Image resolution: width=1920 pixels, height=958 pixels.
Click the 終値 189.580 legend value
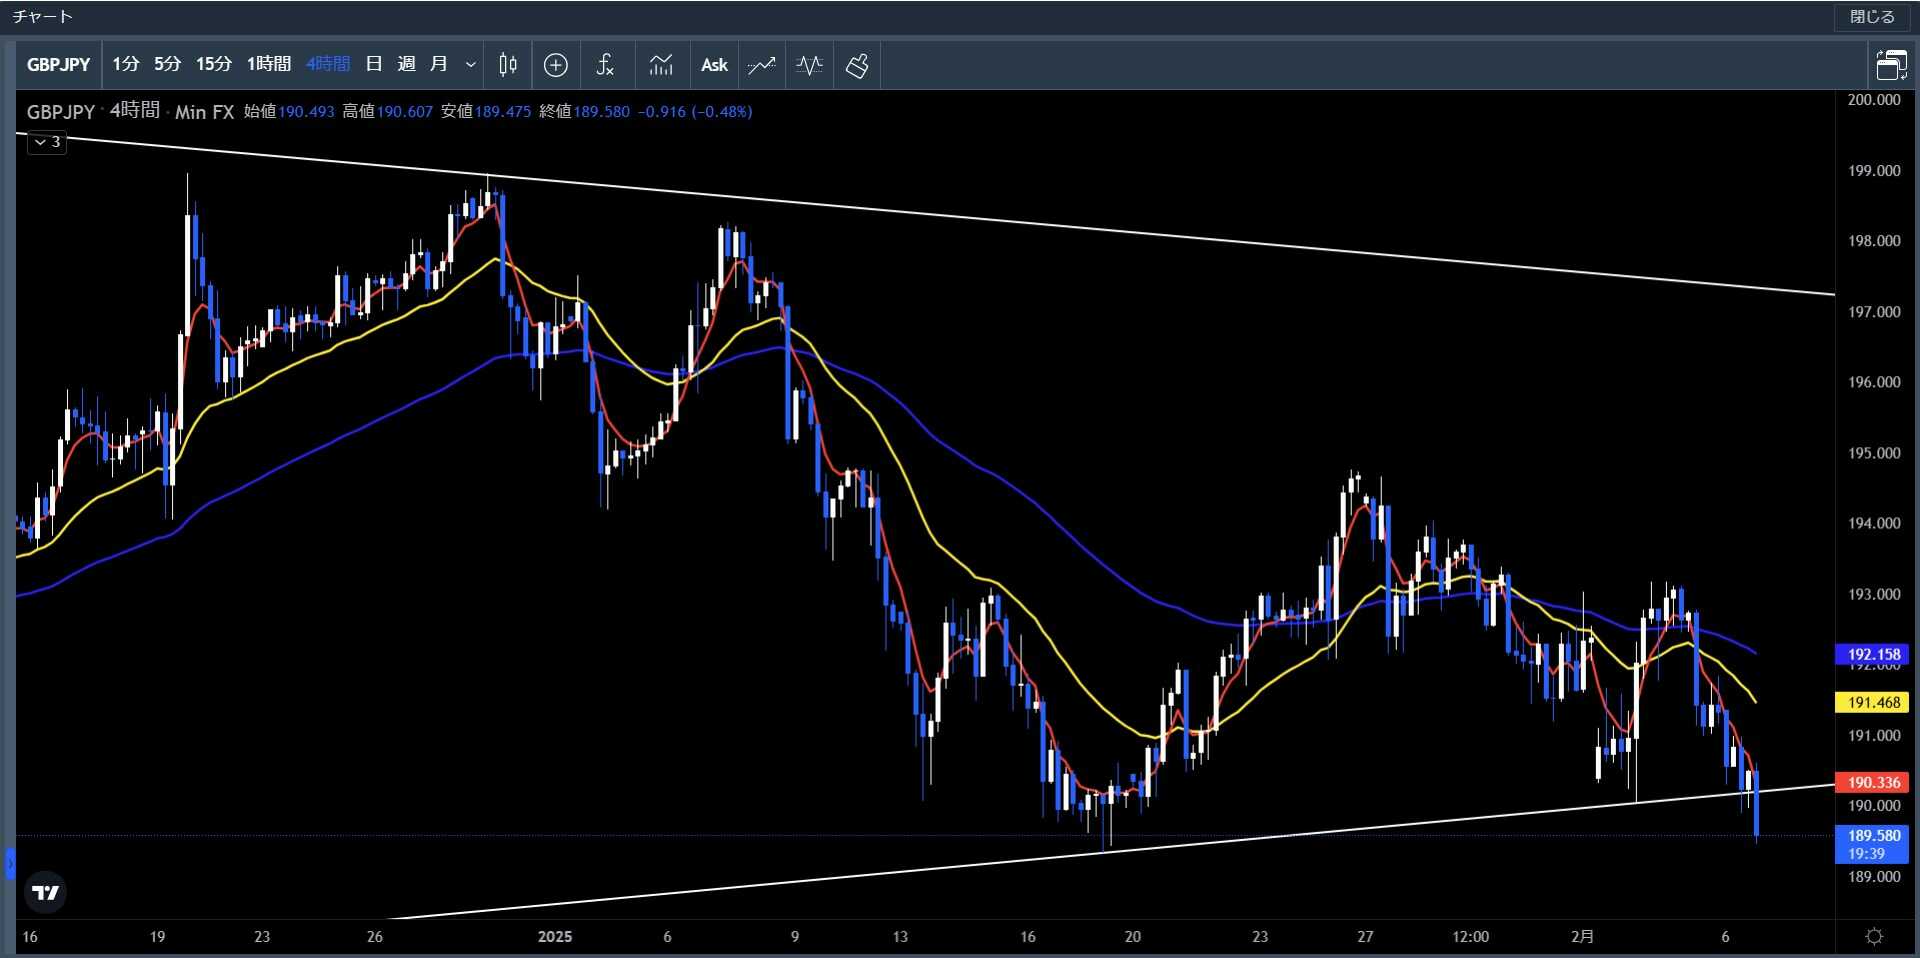pyautogui.click(x=584, y=112)
